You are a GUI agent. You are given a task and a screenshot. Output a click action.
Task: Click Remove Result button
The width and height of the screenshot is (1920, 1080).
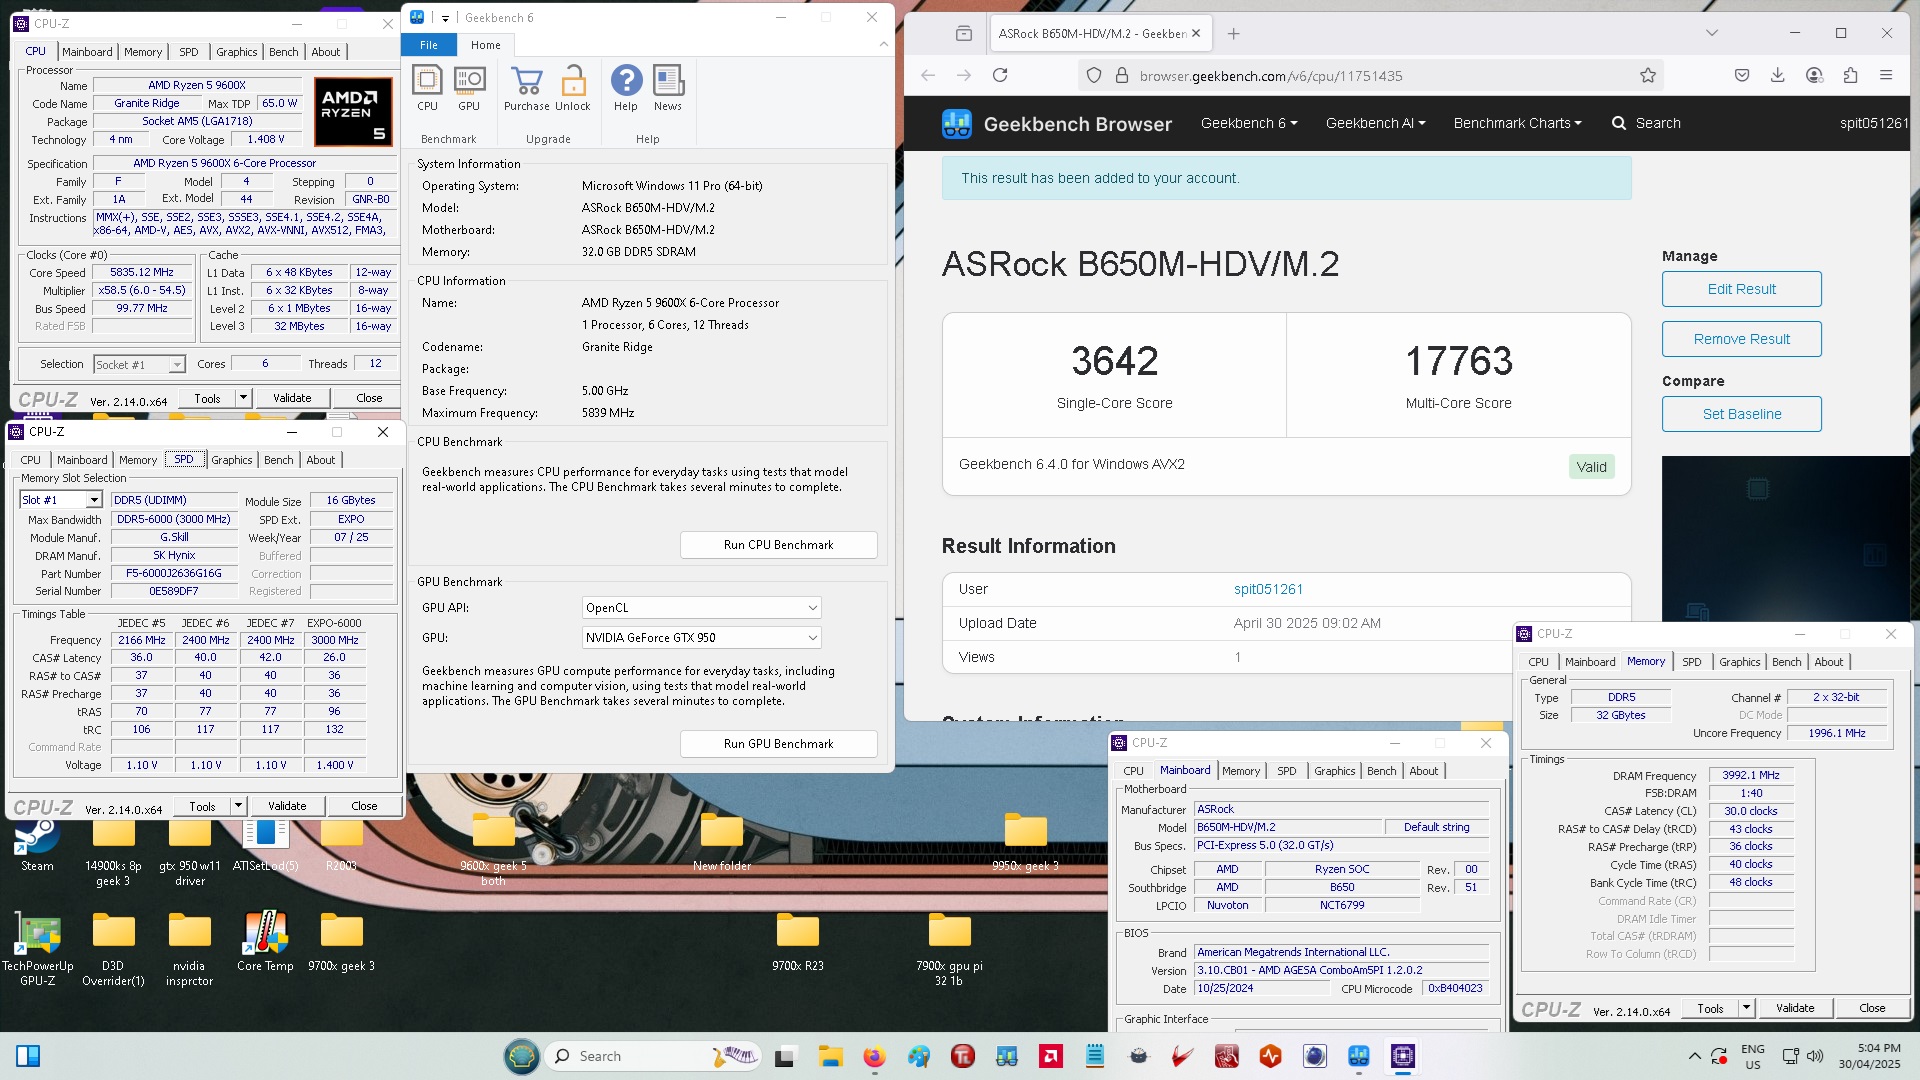tap(1742, 339)
